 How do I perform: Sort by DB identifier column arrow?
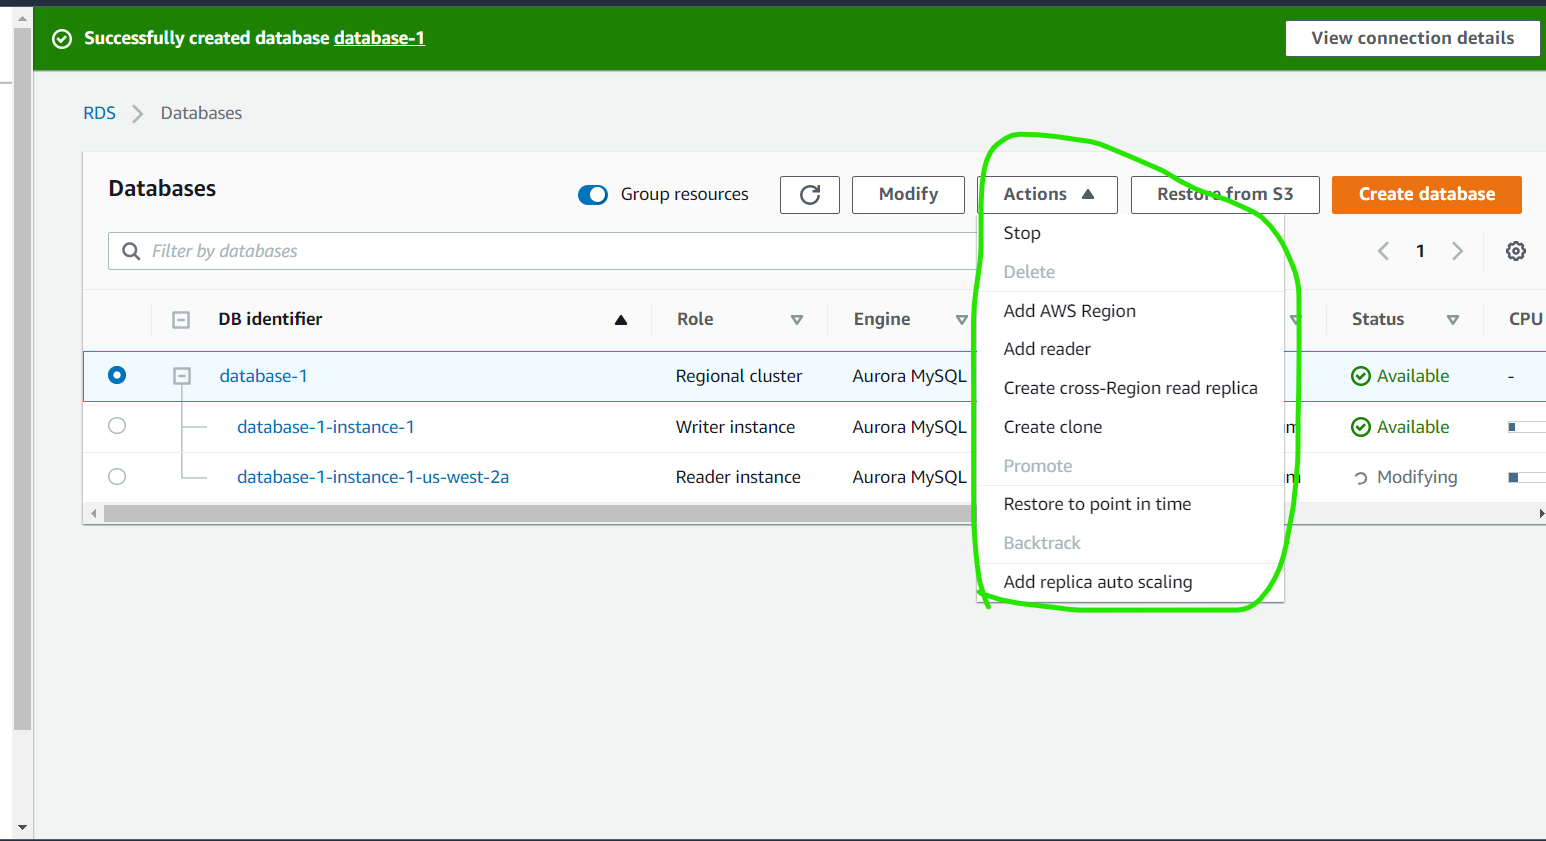click(x=620, y=319)
